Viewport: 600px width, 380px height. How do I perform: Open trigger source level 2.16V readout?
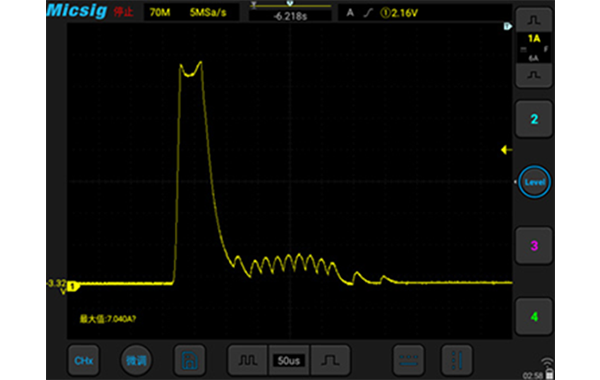tap(399, 13)
